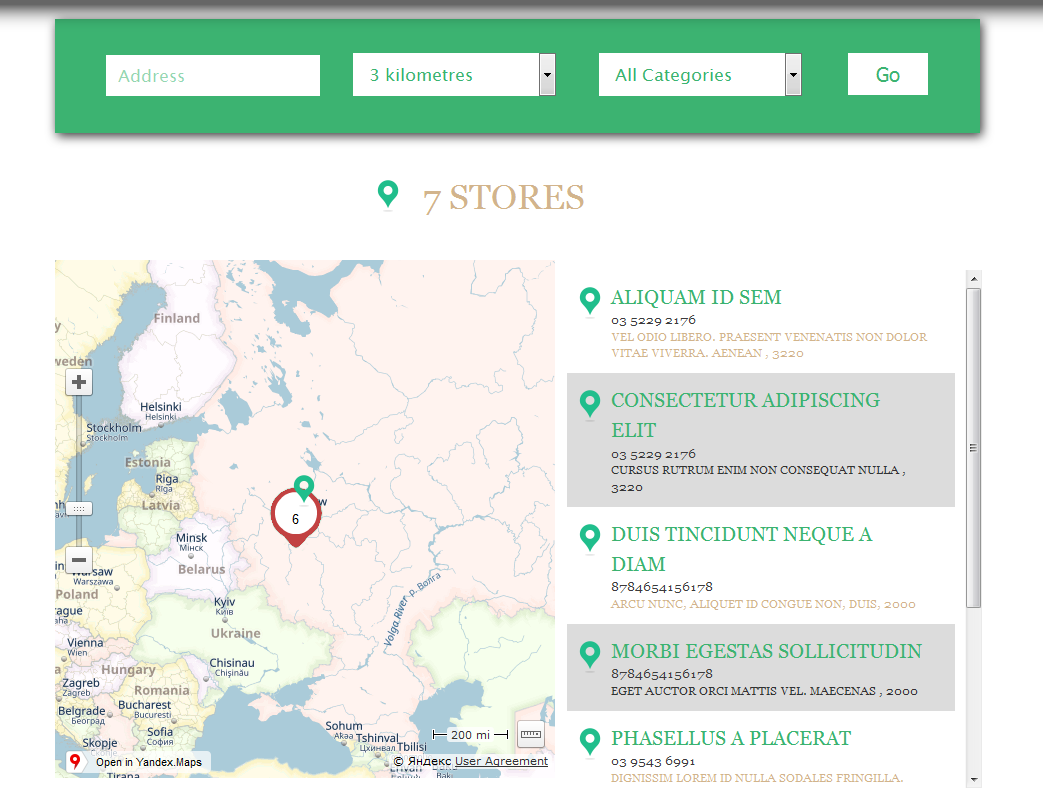Select the Duis Tincidunt Neque A Diam store
Screen dimensions: 1043x801
(742, 549)
